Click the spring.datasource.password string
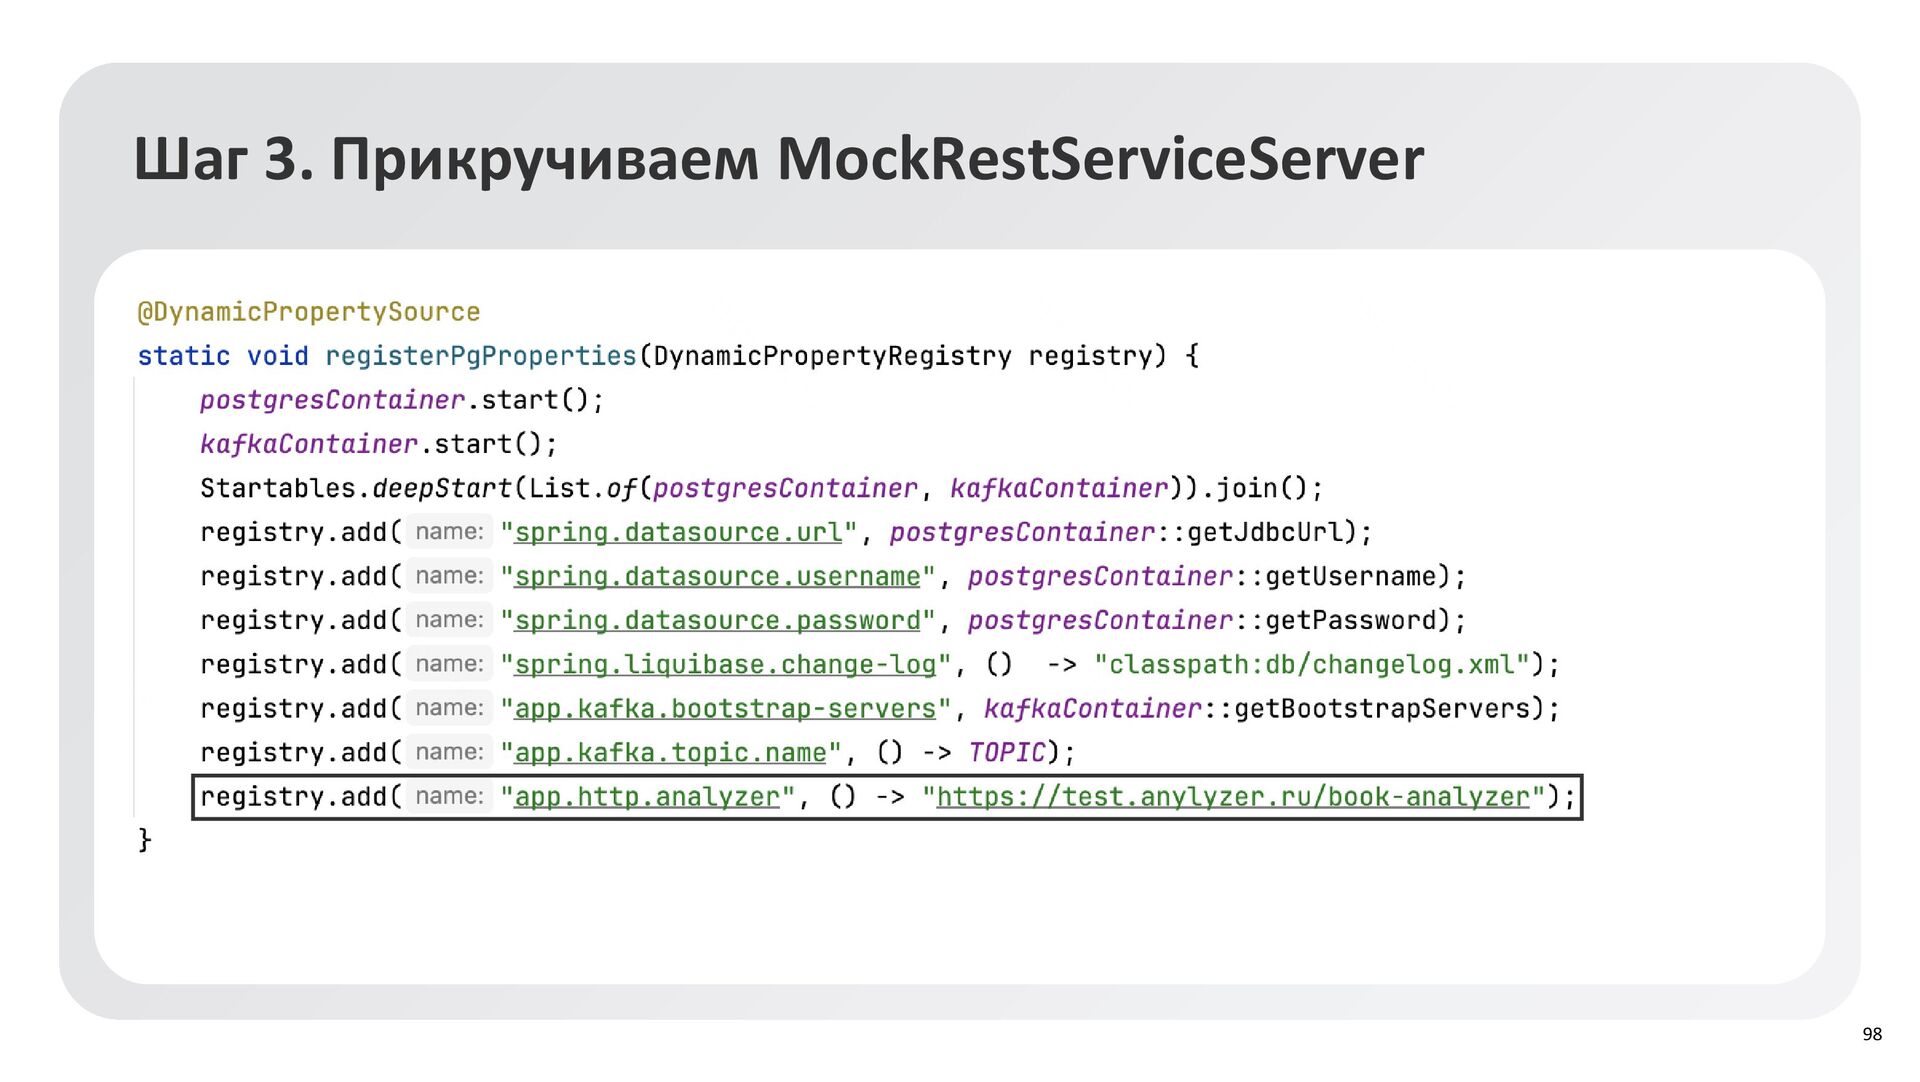 tap(717, 620)
